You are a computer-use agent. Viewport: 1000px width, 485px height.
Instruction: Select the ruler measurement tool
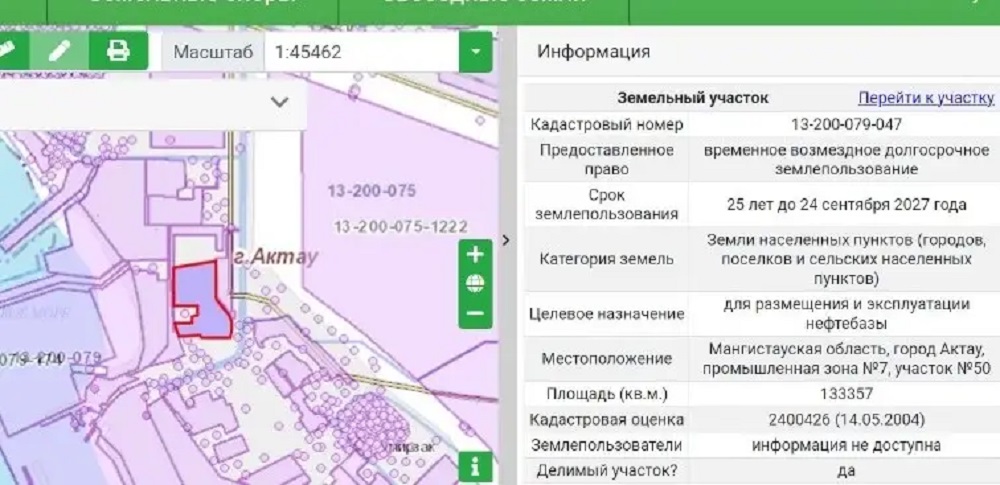[x=8, y=50]
